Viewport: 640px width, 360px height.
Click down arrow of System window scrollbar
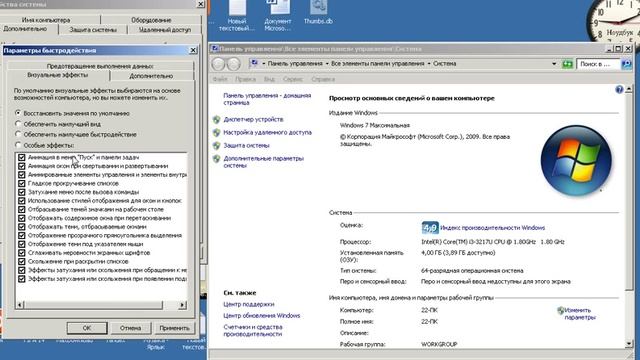629,344
